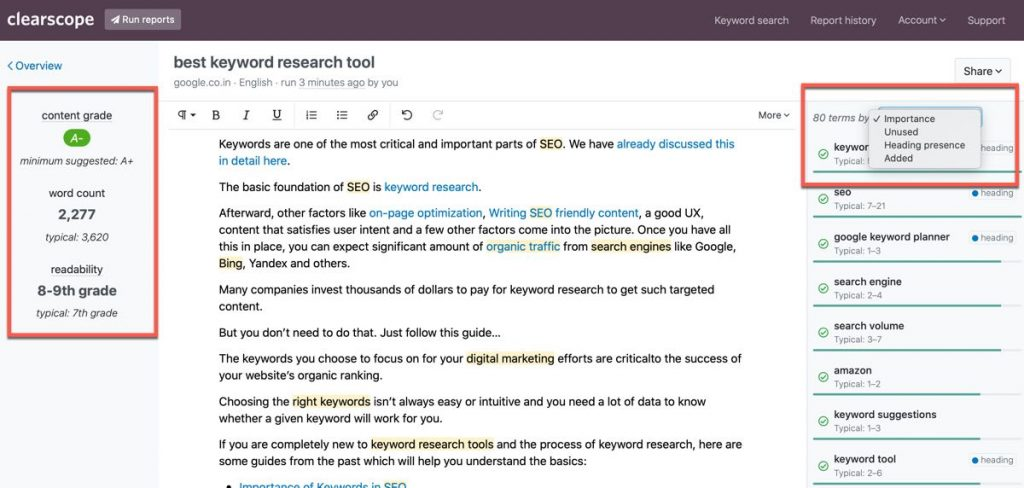Image resolution: width=1024 pixels, height=488 pixels.
Task: Insert a bulleted list
Action: (x=342, y=115)
